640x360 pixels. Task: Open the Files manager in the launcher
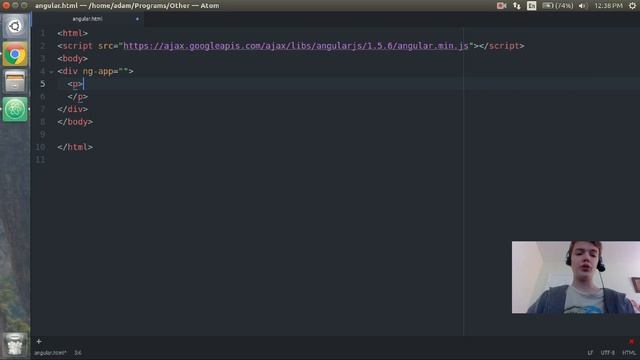point(15,81)
